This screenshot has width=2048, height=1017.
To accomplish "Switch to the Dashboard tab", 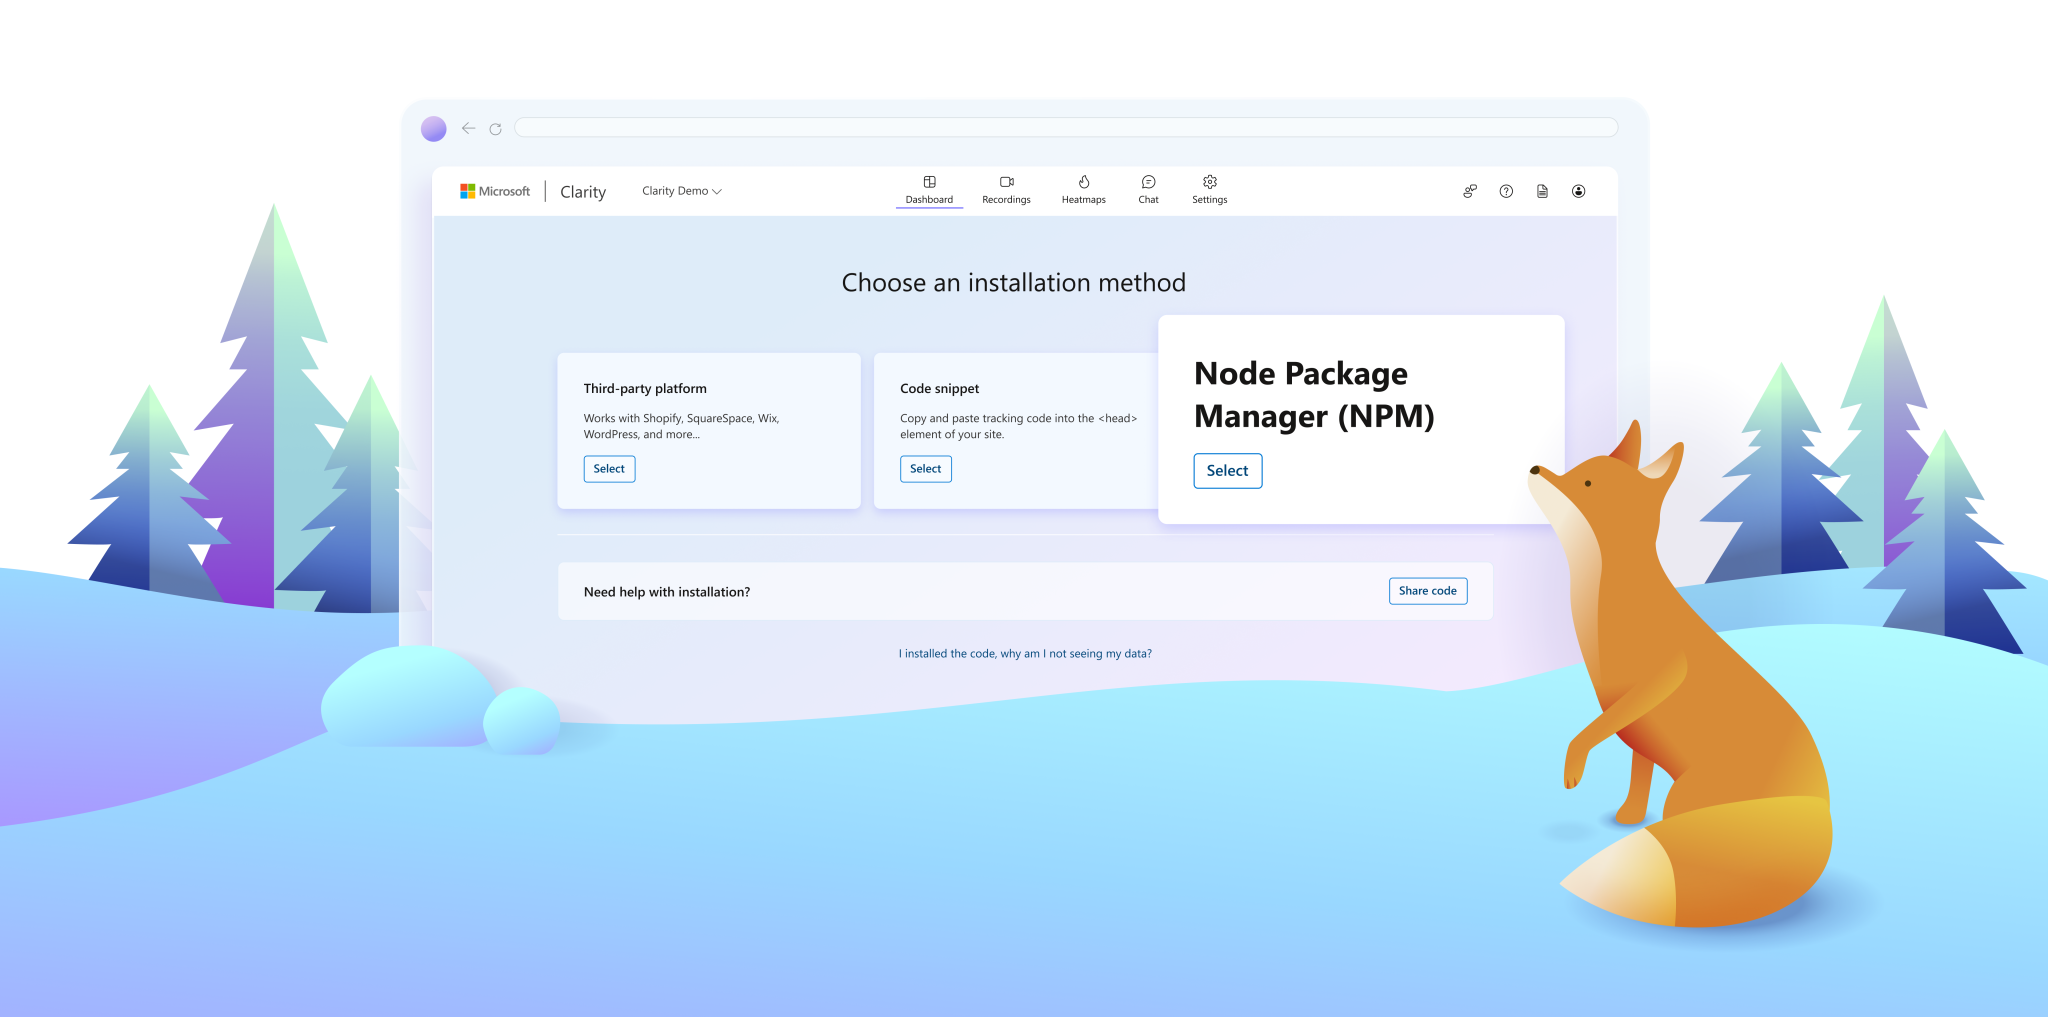I will 929,190.
